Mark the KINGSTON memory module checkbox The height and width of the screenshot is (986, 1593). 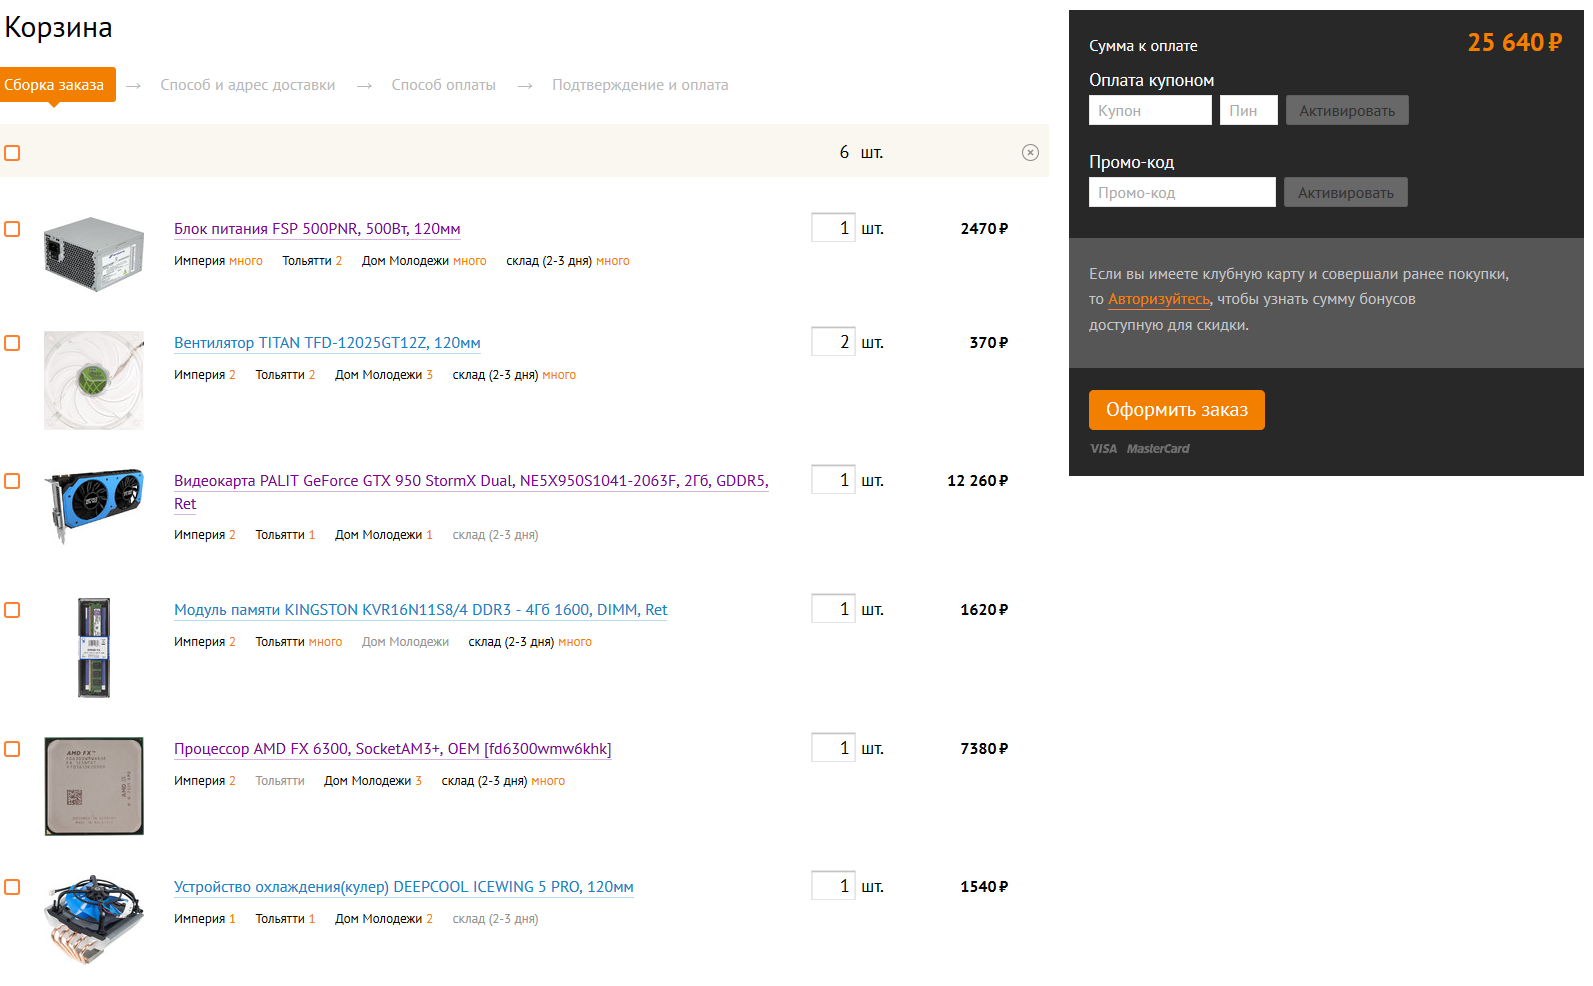tap(12, 610)
